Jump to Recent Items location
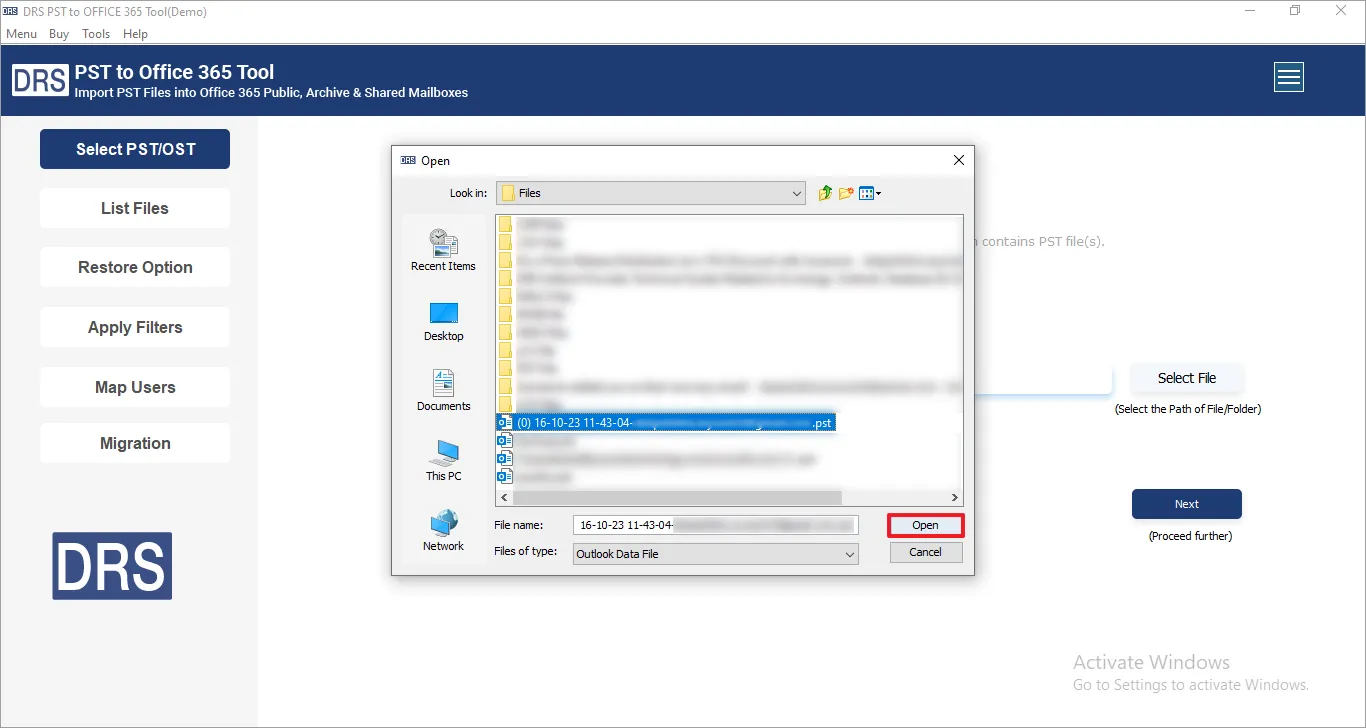 click(x=443, y=250)
